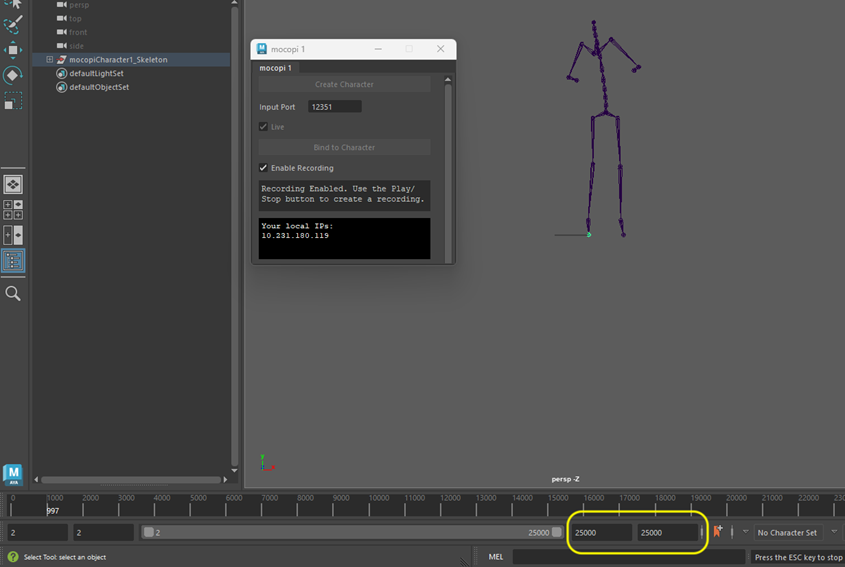The height and width of the screenshot is (567, 845).
Task: Uncheck the Enable Recording checkbox
Action: [264, 168]
